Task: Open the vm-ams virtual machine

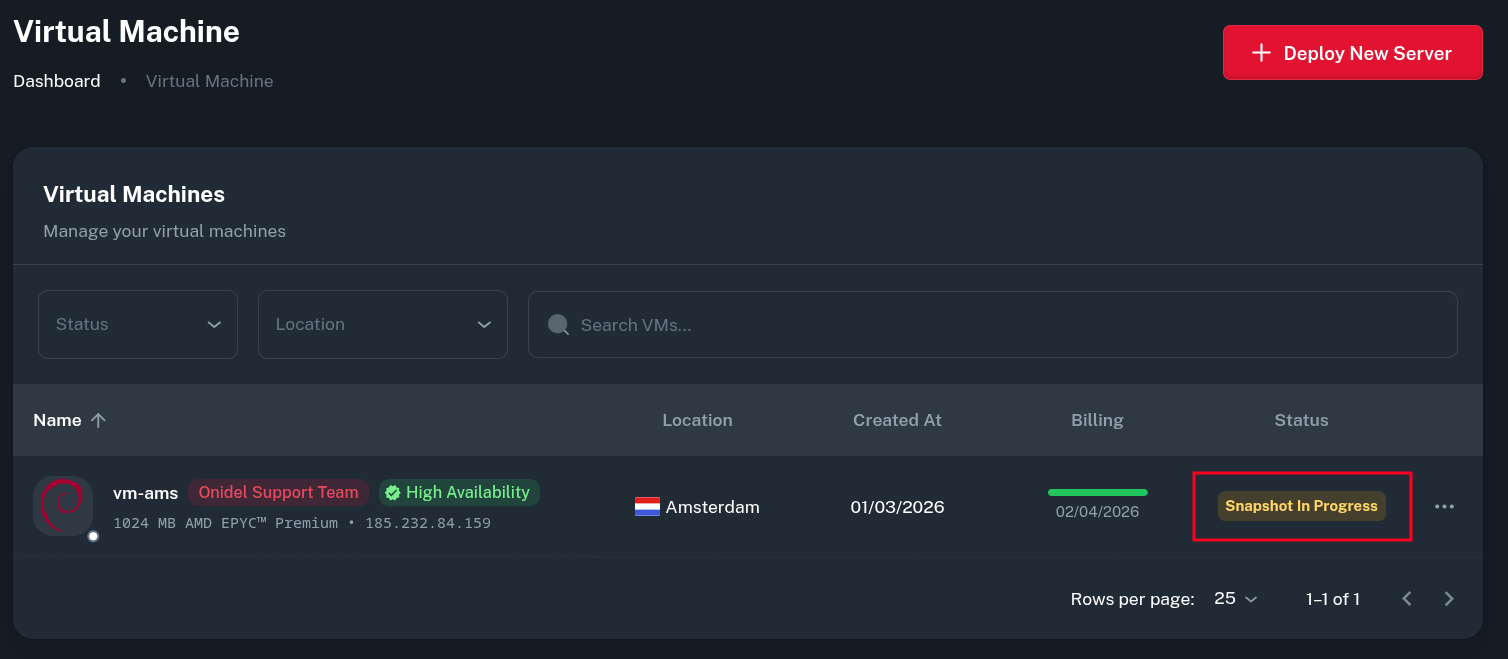Action: [146, 493]
